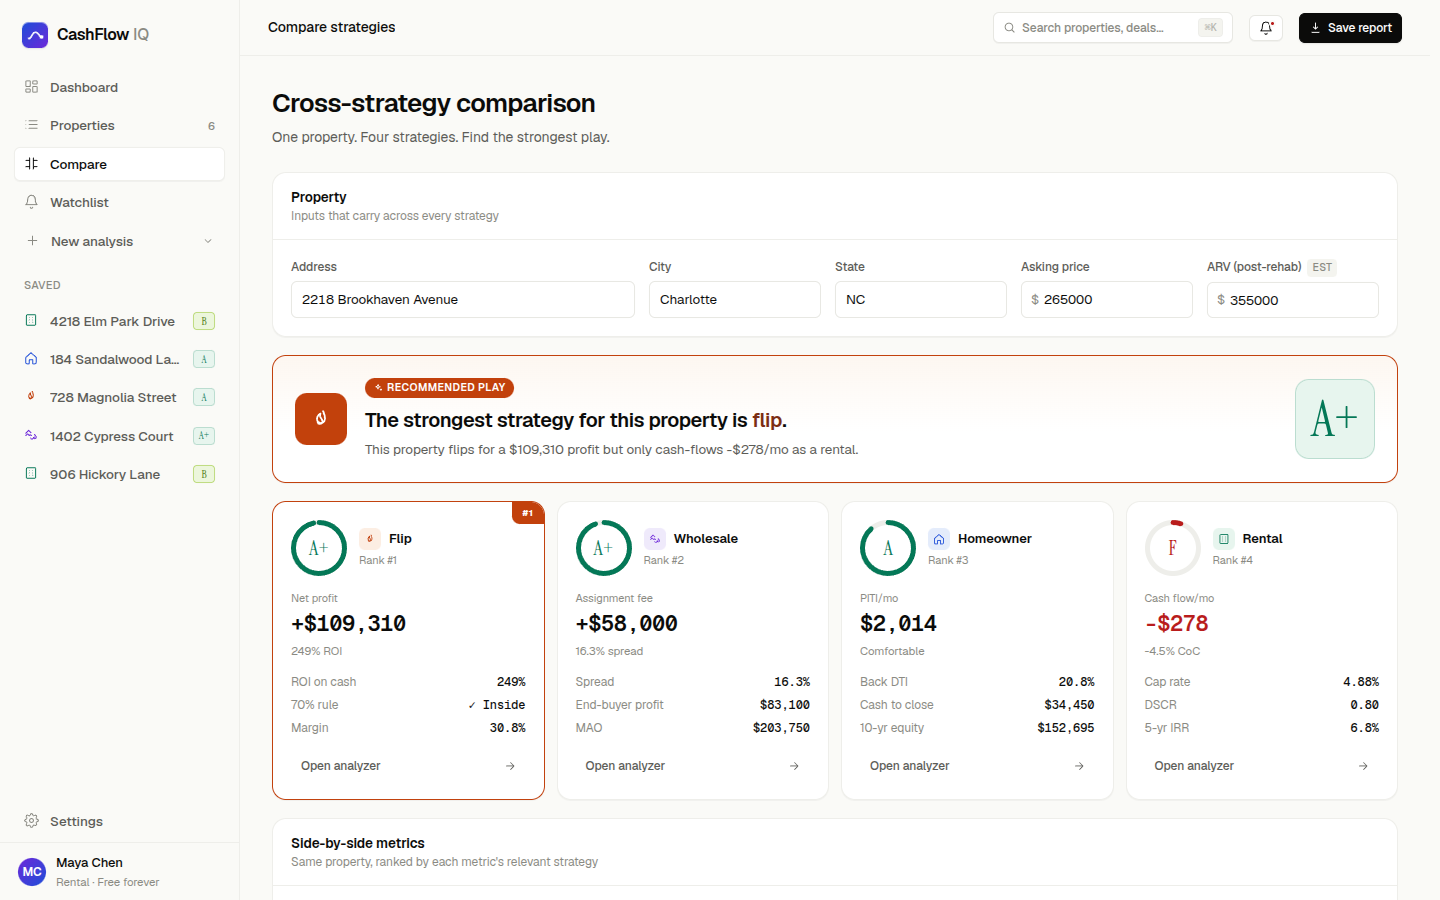
Task: Click the Wholesale card A+ grade ring
Action: [x=604, y=548]
